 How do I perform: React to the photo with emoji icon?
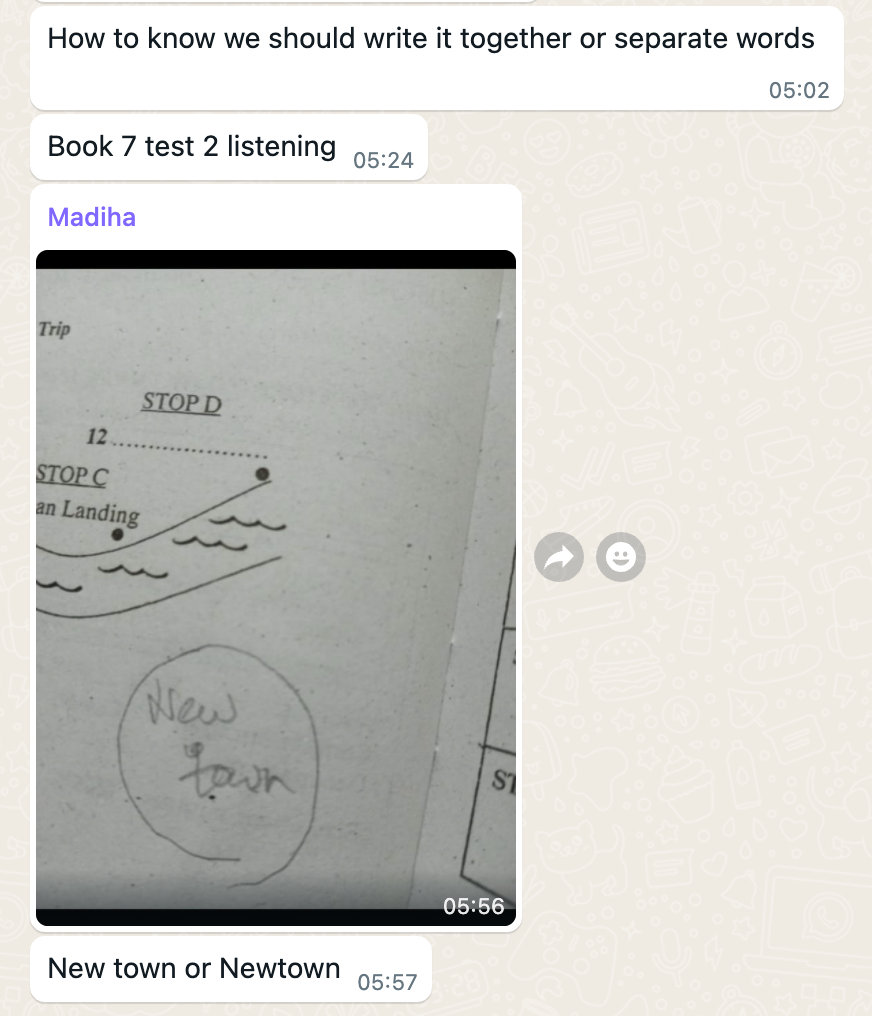621,557
